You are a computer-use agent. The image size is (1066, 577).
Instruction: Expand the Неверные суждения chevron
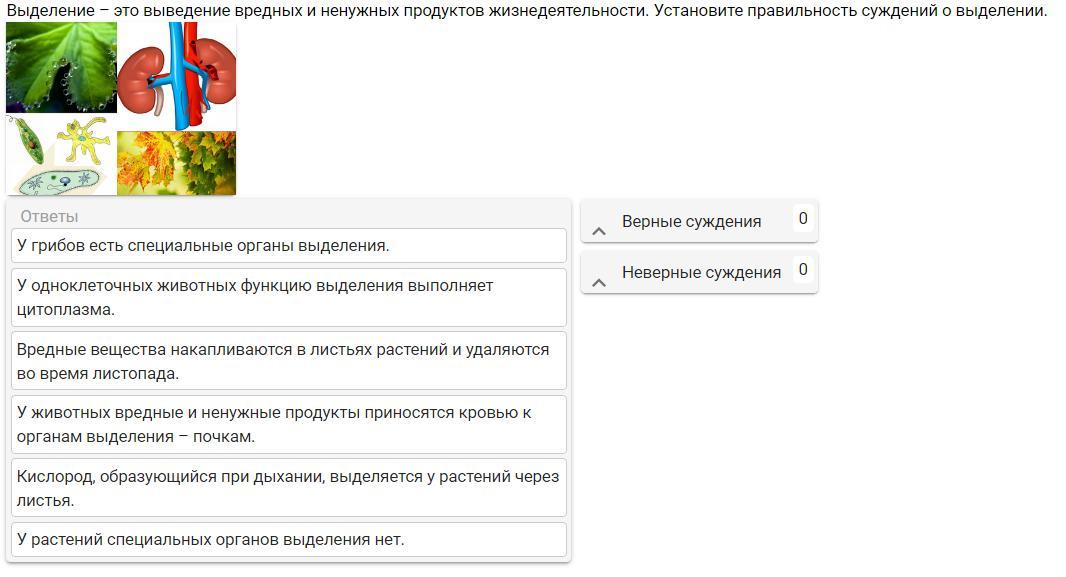click(599, 283)
